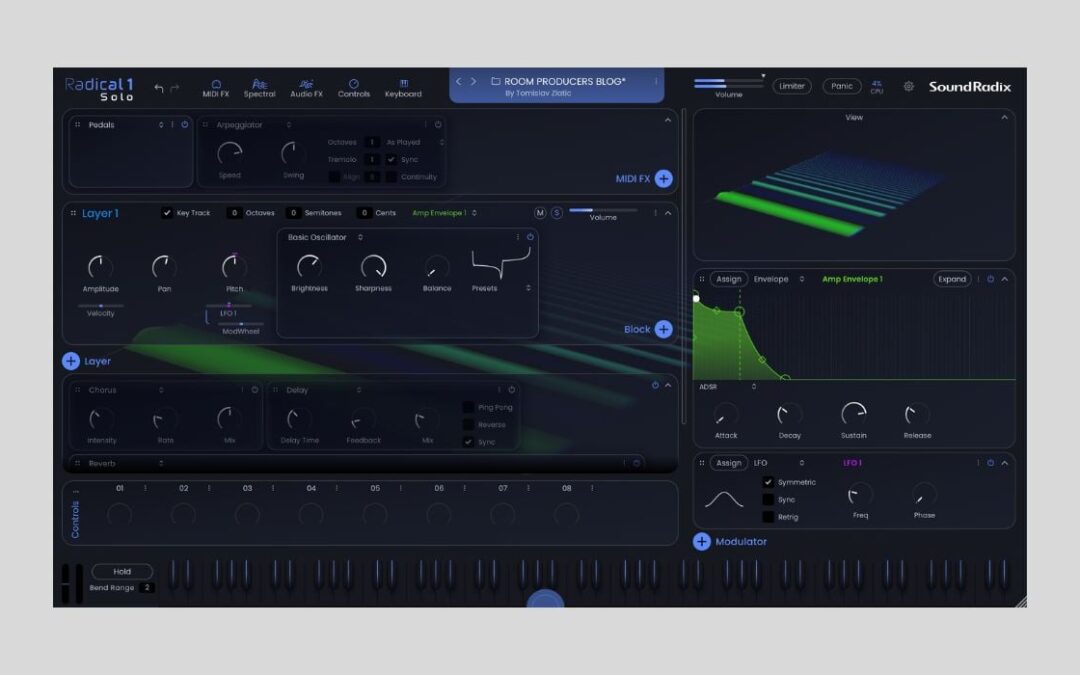Go to the previous preset with the left arrow
Screen dimensions: 1080x675
tap(458, 81)
